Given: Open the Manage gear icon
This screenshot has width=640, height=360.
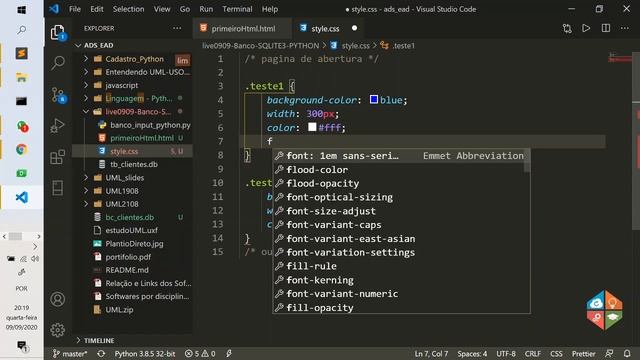Looking at the screenshot, I should 58,330.
